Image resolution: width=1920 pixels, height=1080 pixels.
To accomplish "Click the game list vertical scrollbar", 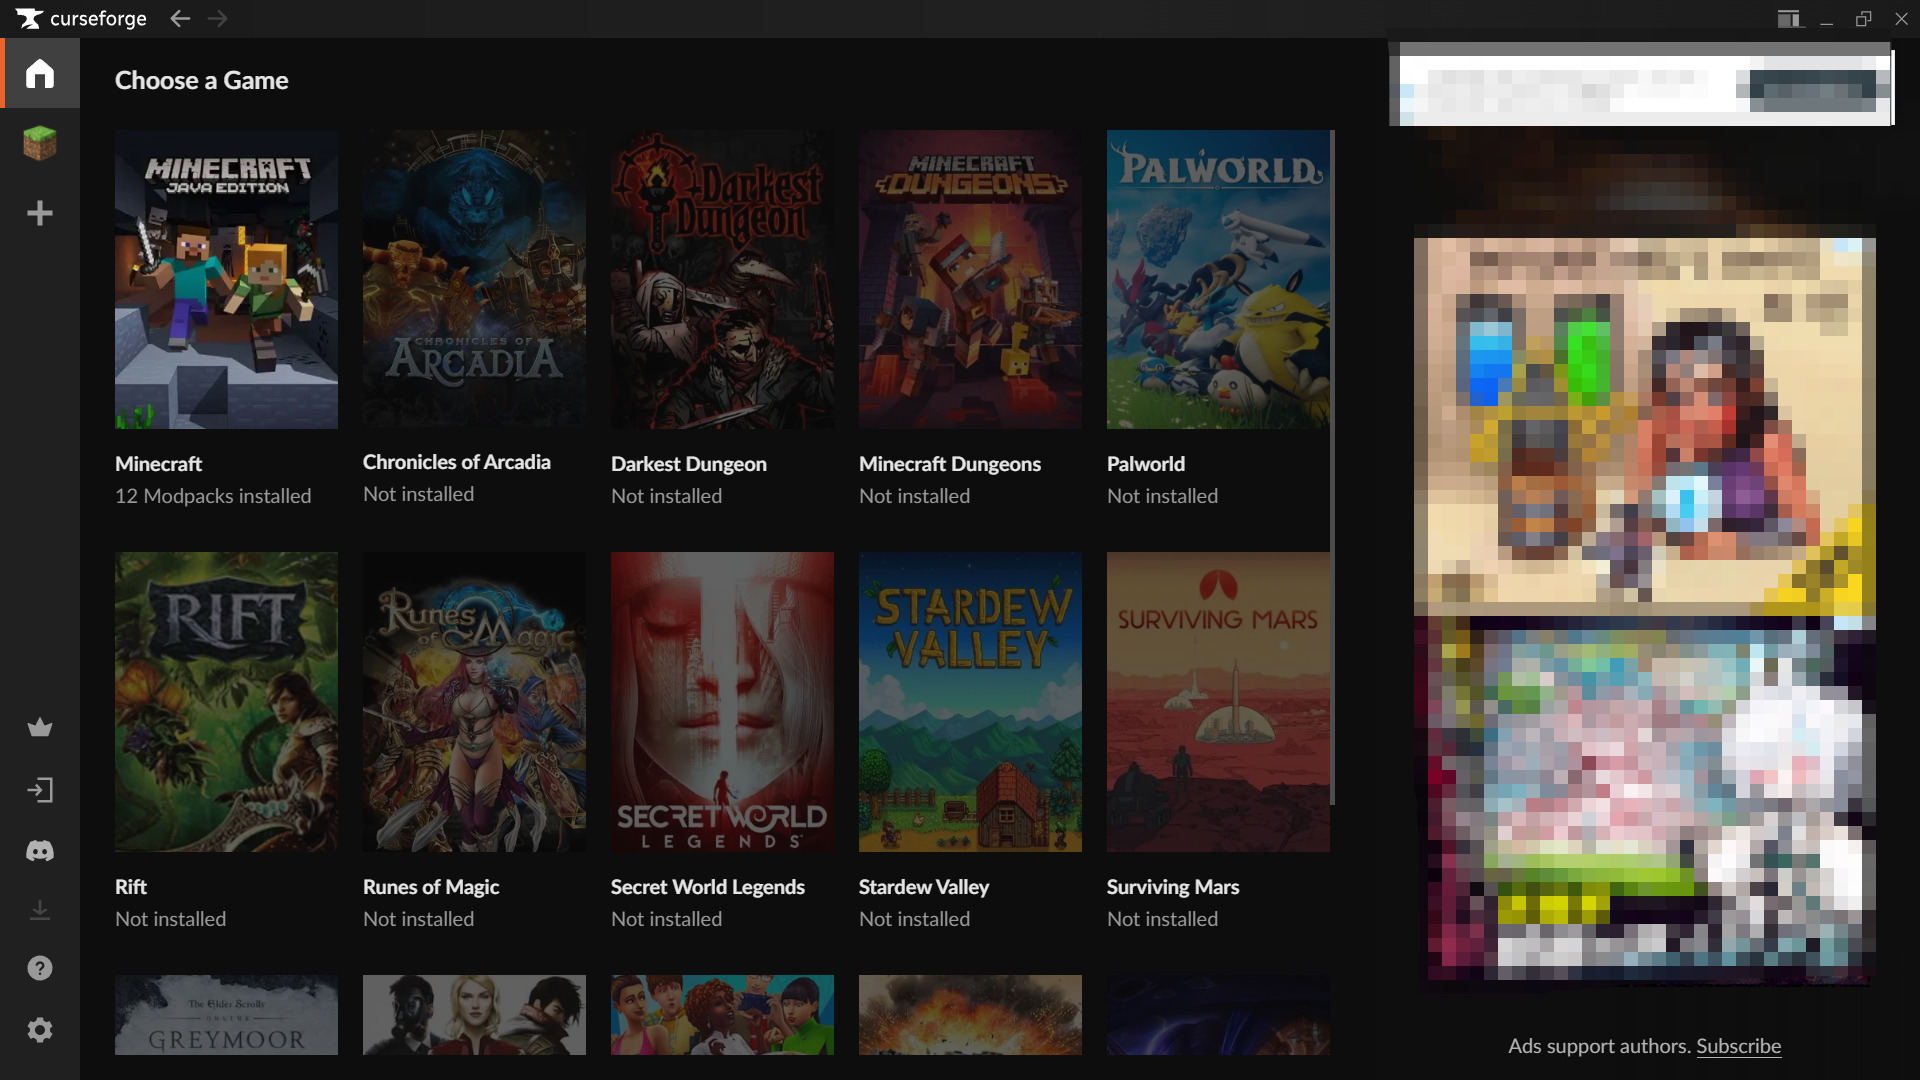I will pyautogui.click(x=1332, y=466).
